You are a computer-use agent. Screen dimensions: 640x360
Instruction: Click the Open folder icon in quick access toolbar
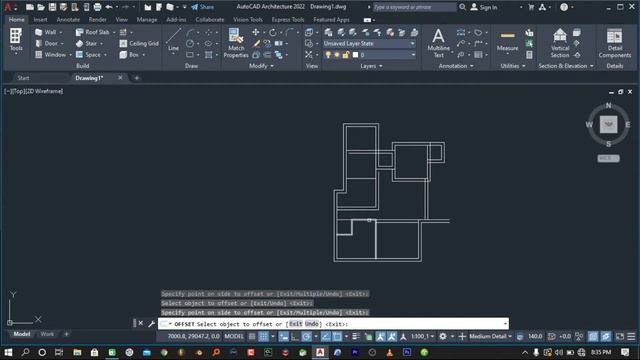click(x=41, y=7)
